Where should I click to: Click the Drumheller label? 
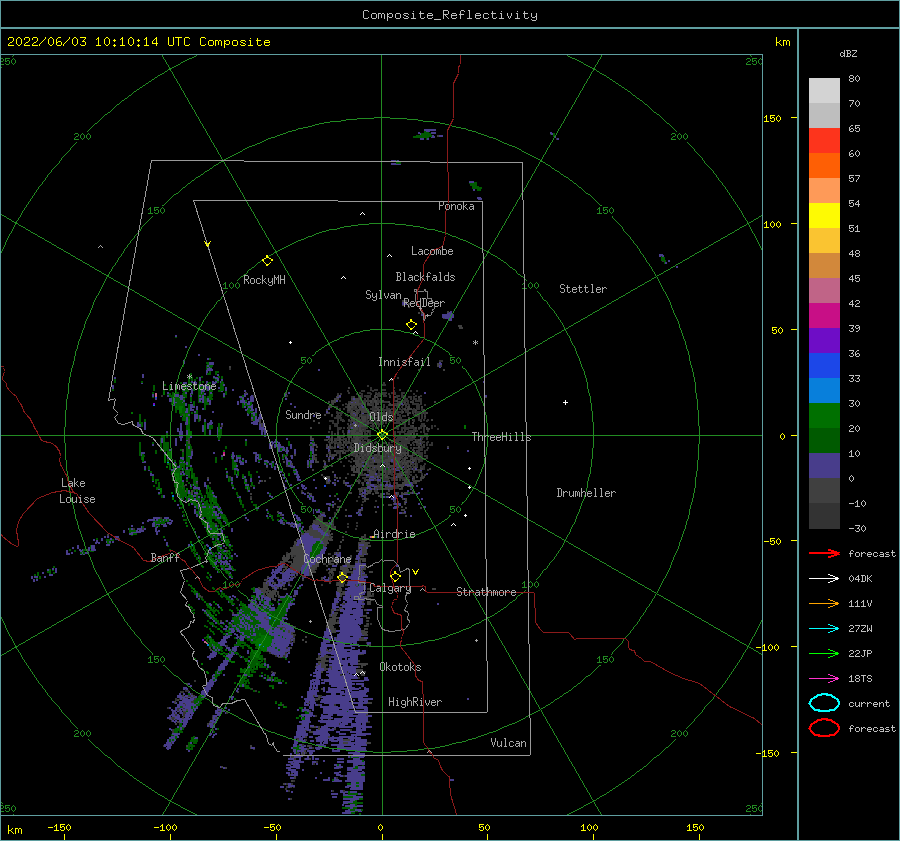(x=586, y=493)
